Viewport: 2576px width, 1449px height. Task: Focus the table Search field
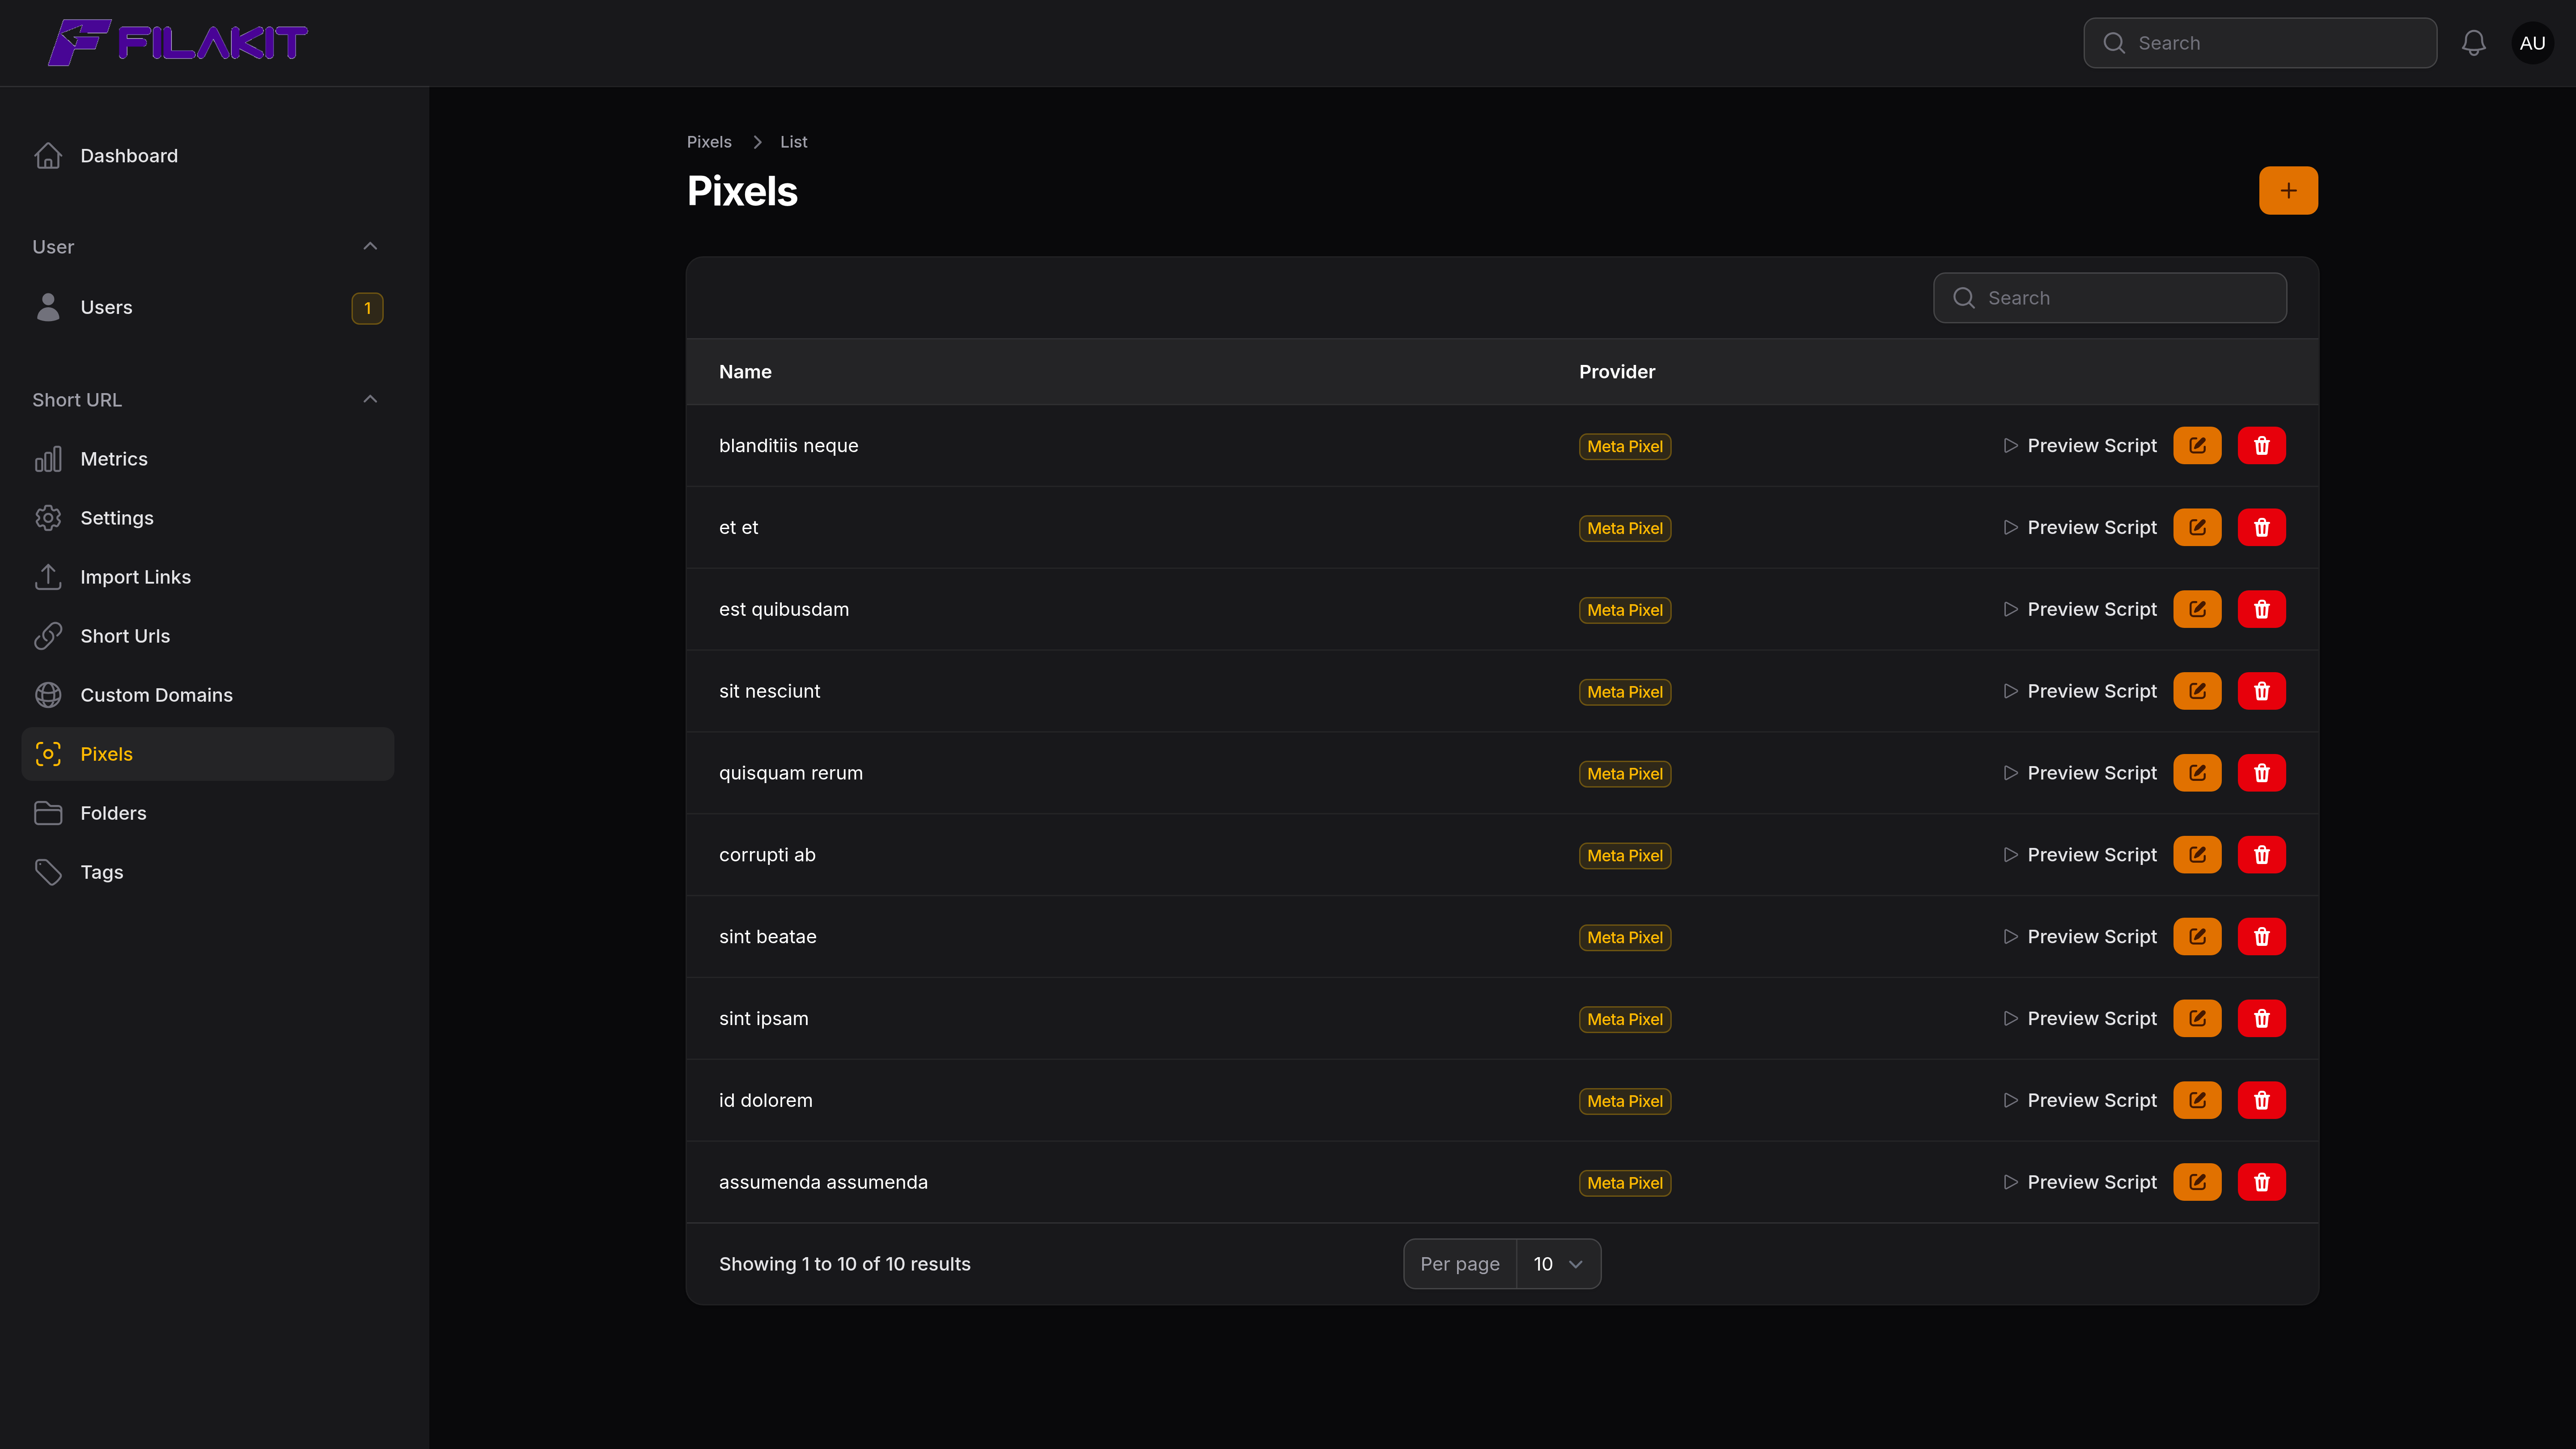pyautogui.click(x=2110, y=298)
